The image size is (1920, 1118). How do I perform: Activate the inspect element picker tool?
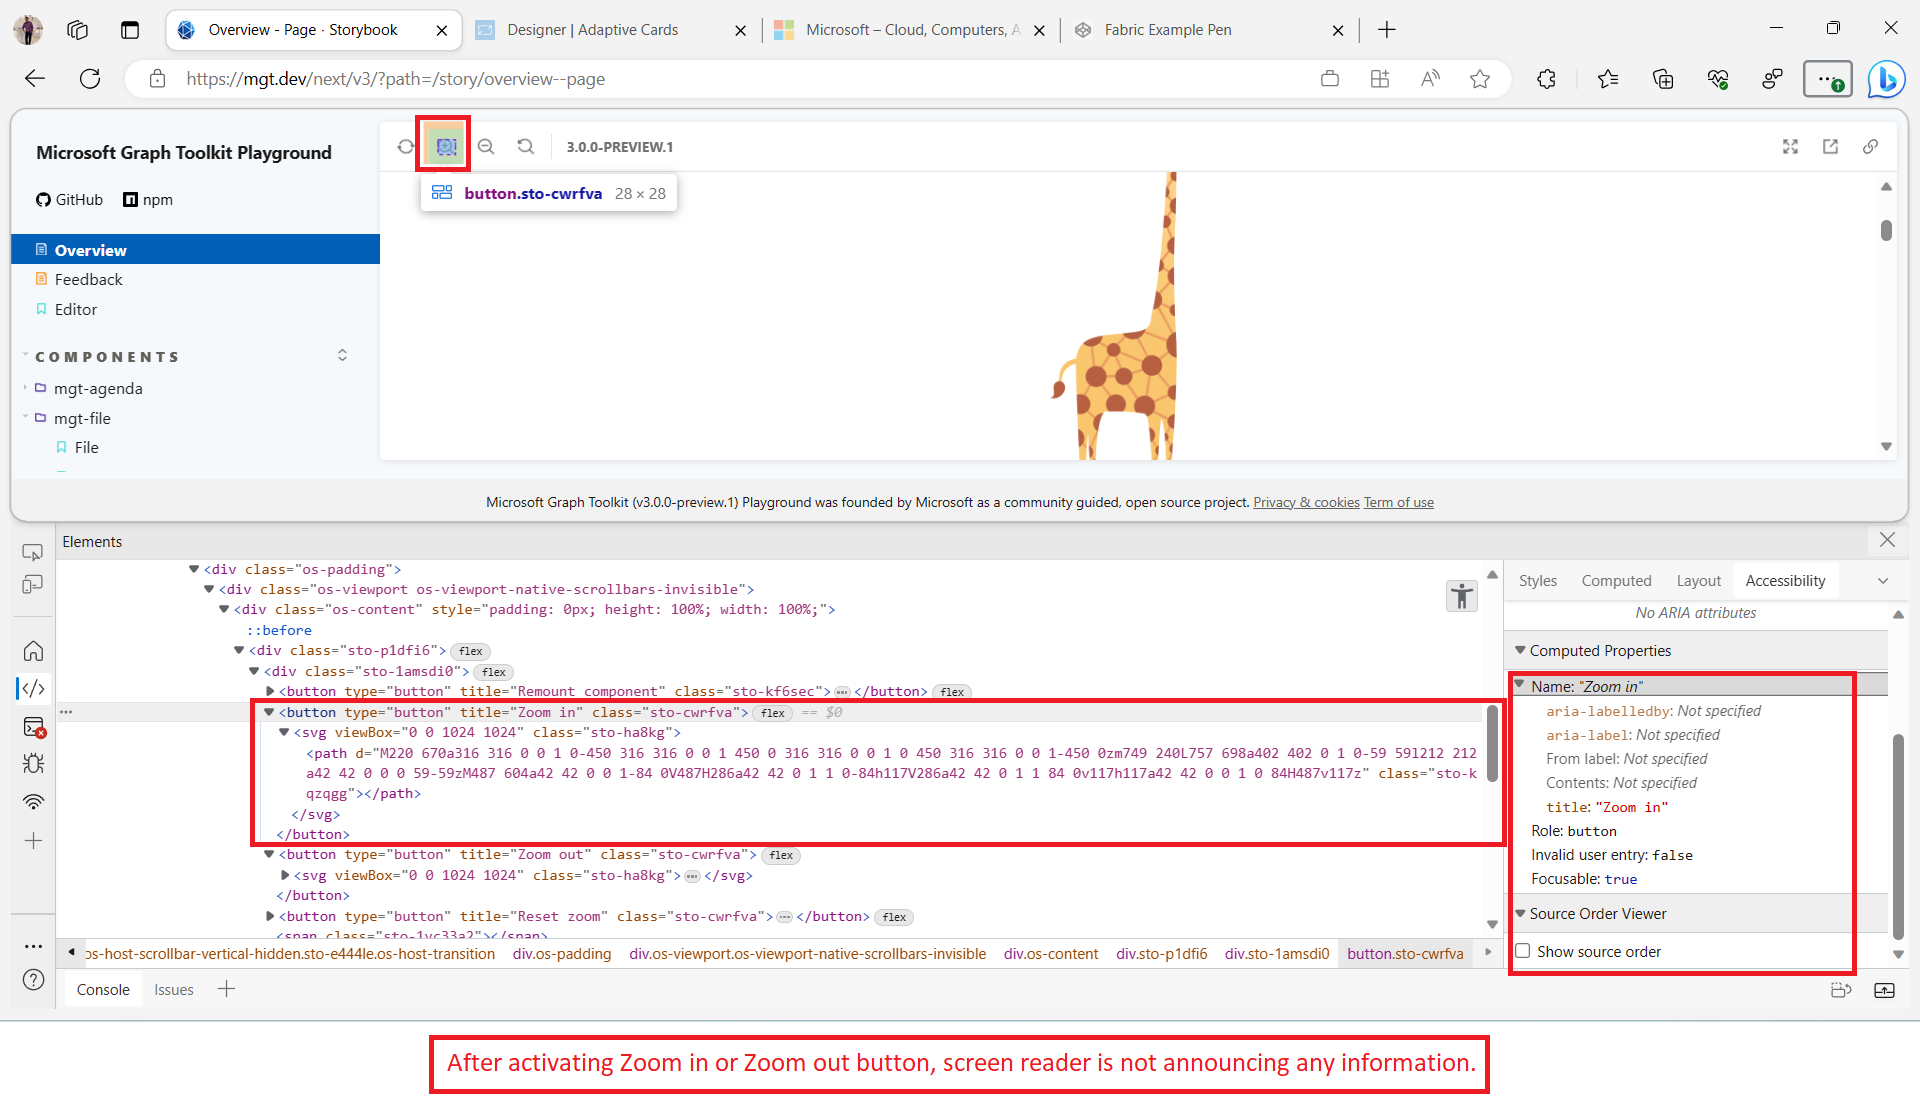(x=33, y=551)
